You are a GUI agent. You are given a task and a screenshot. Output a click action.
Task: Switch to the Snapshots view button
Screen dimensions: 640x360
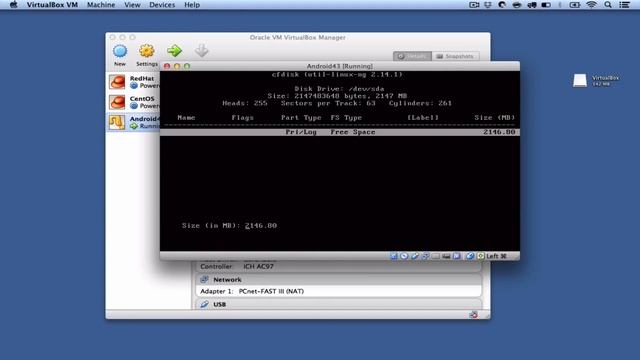tap(455, 56)
